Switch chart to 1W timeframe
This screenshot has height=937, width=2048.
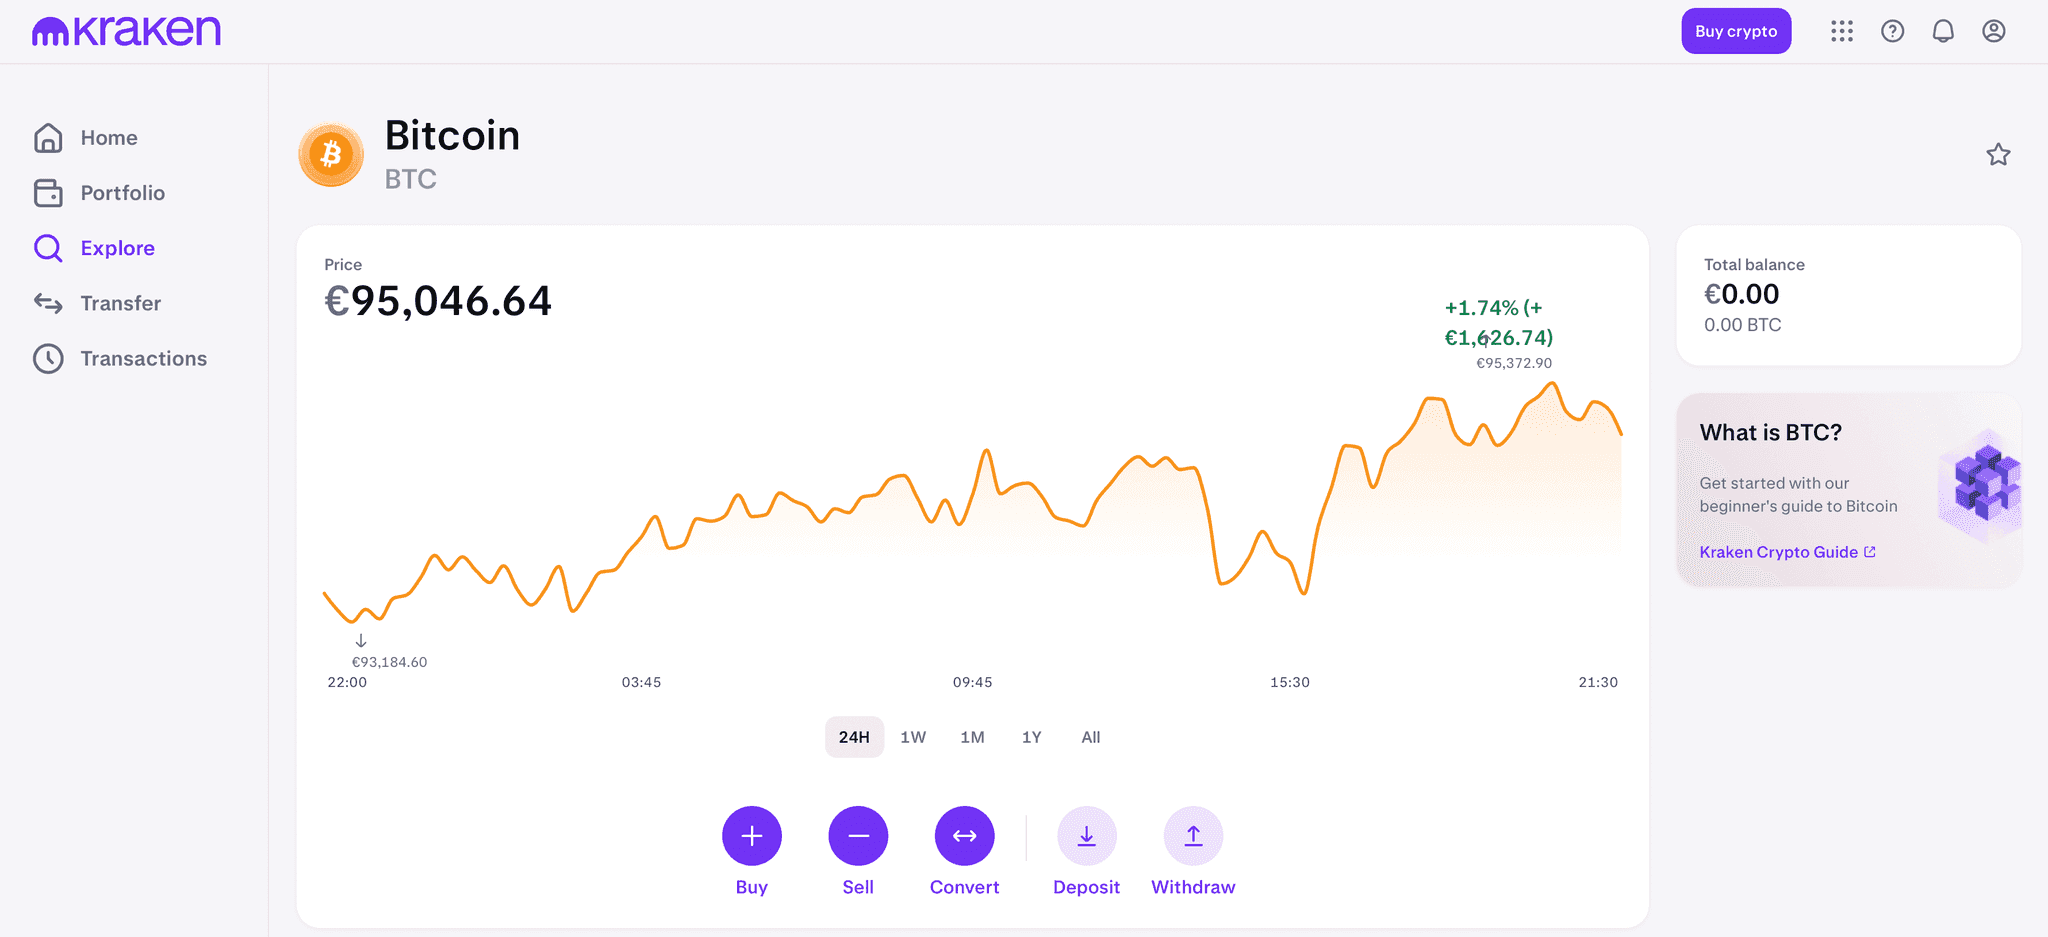pos(913,737)
